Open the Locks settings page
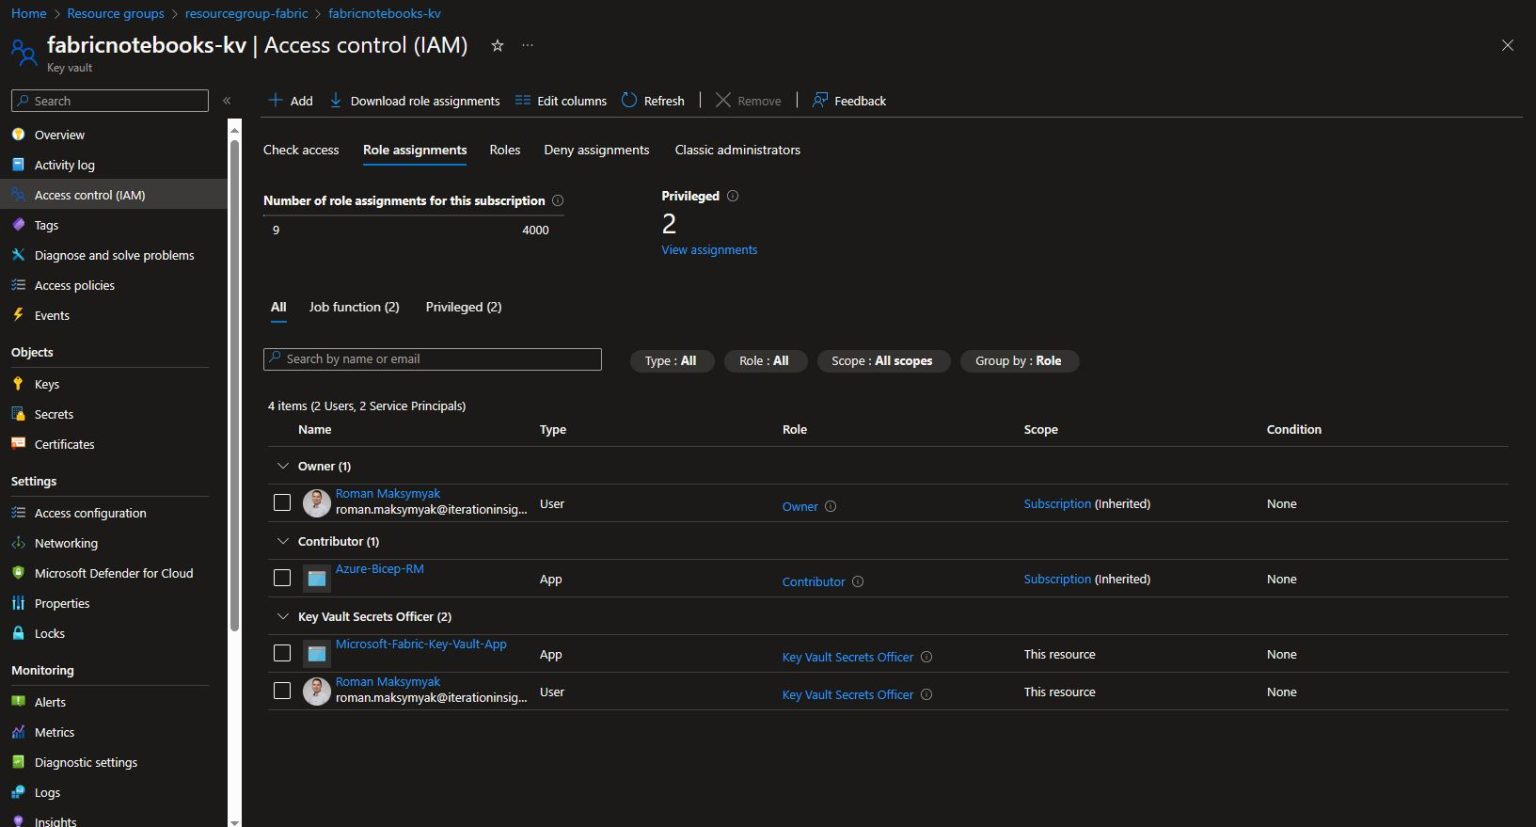1536x827 pixels. coord(48,633)
